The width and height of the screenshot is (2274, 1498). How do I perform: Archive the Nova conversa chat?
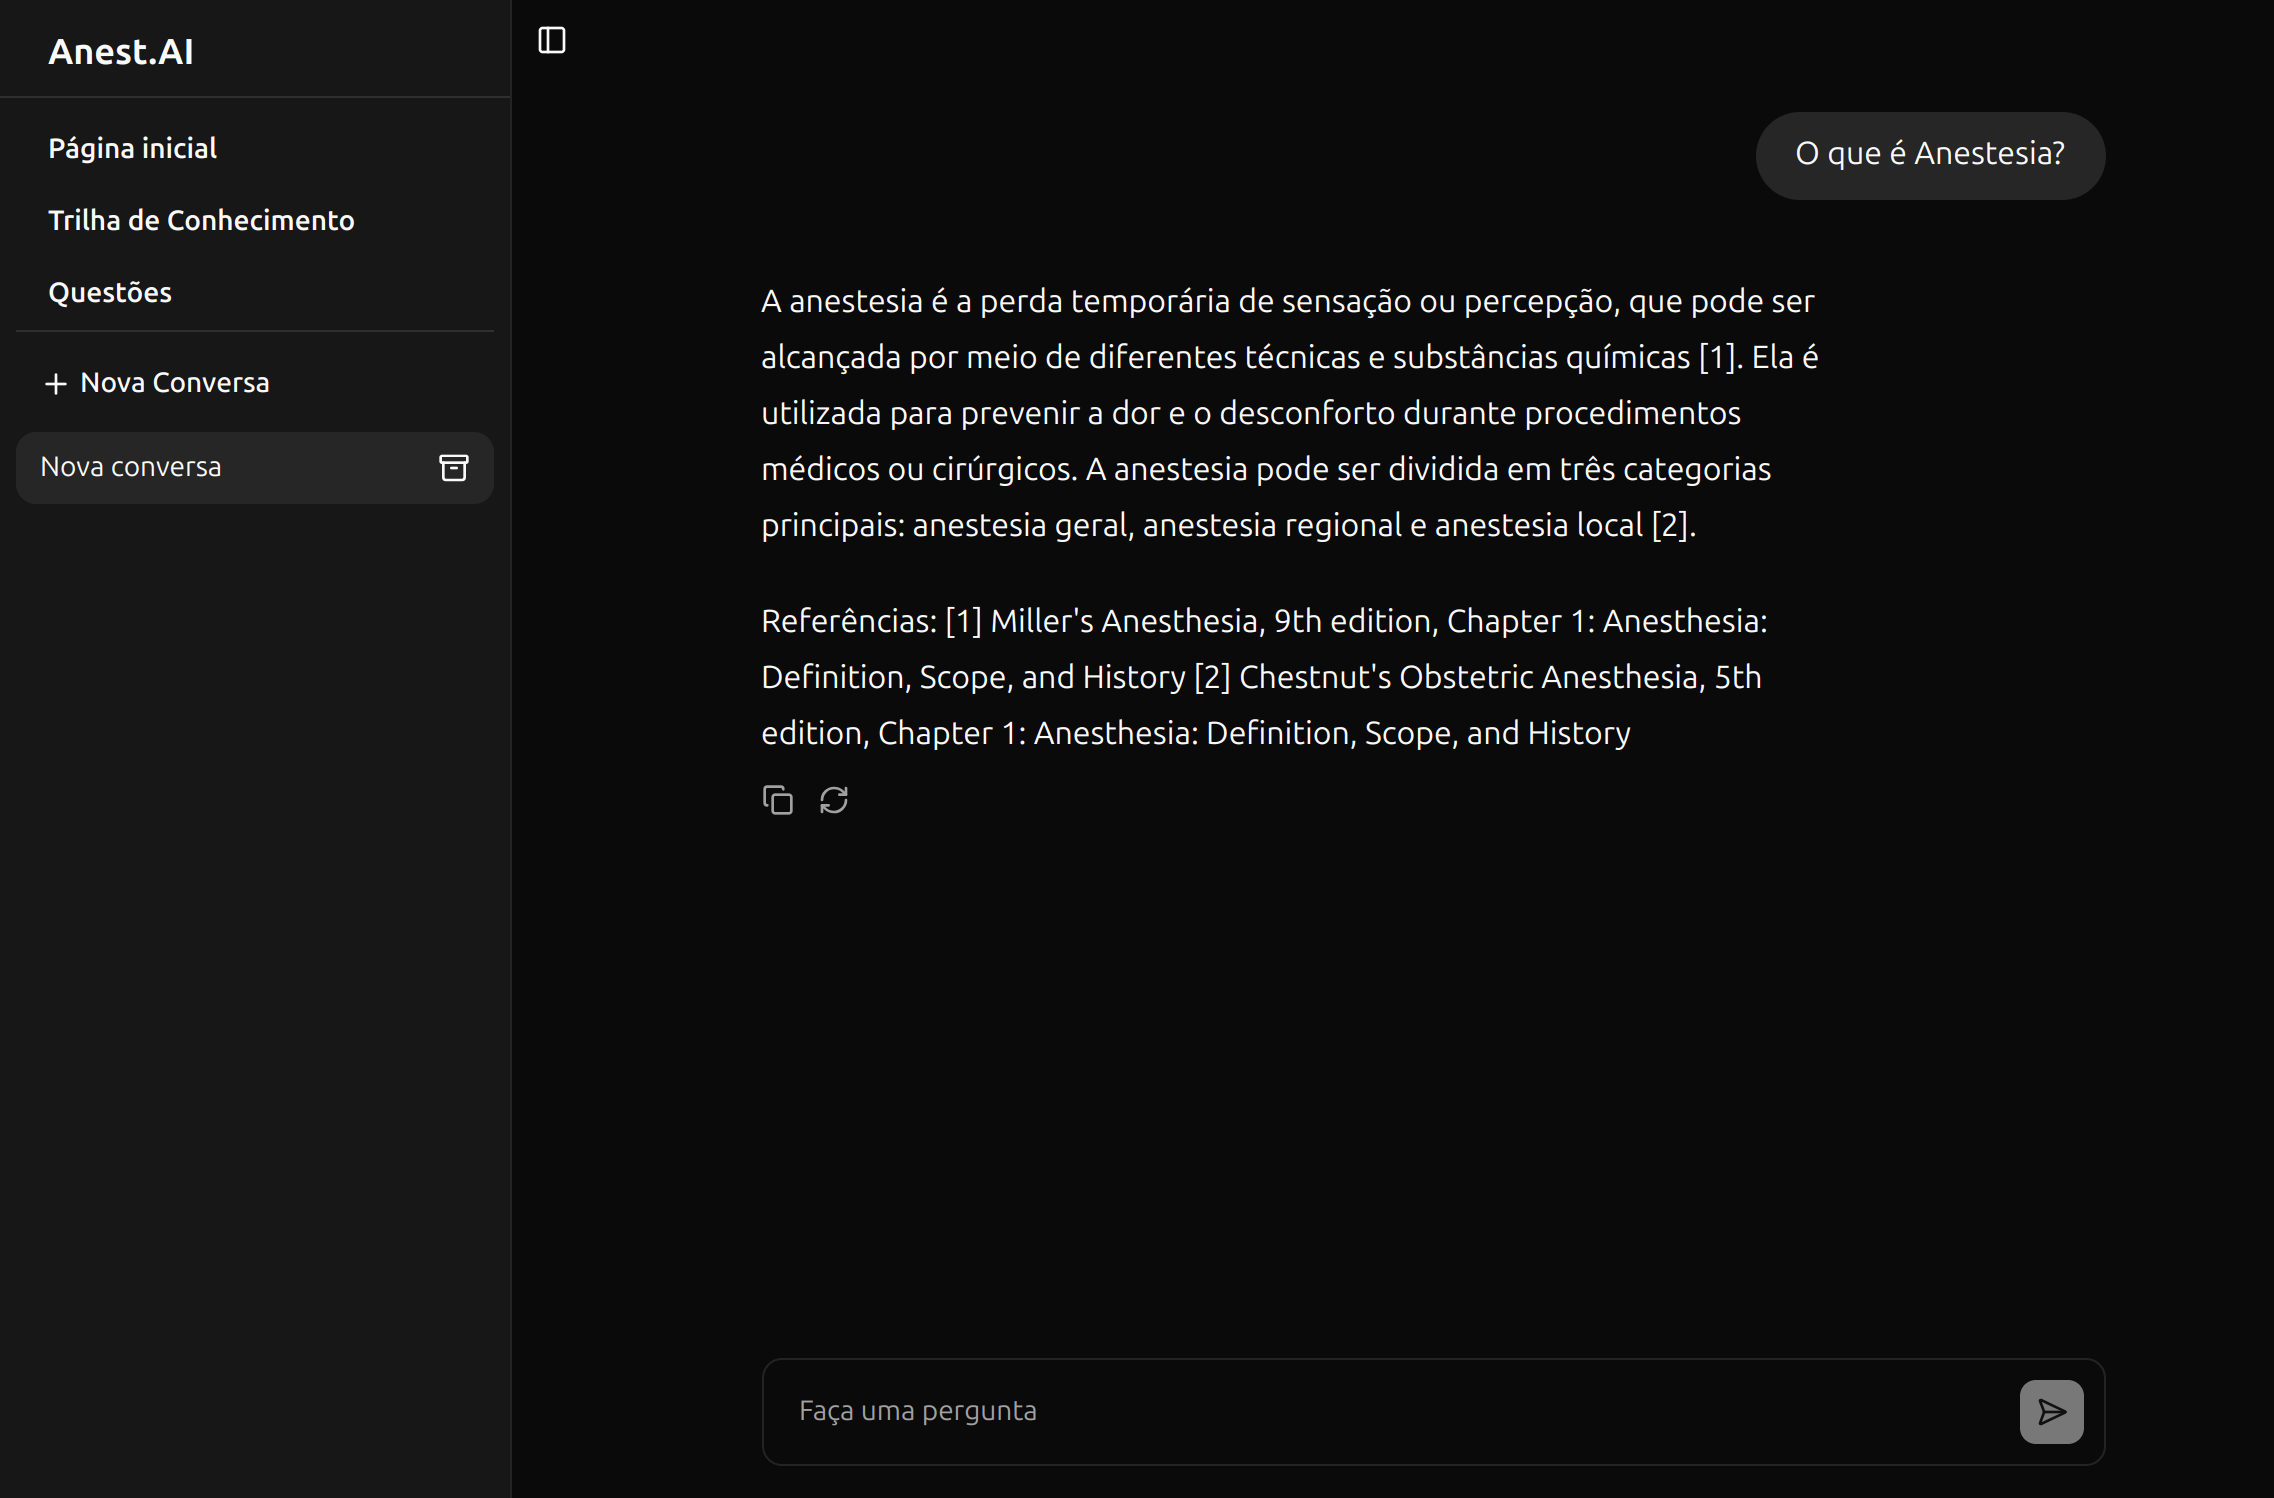tap(455, 467)
